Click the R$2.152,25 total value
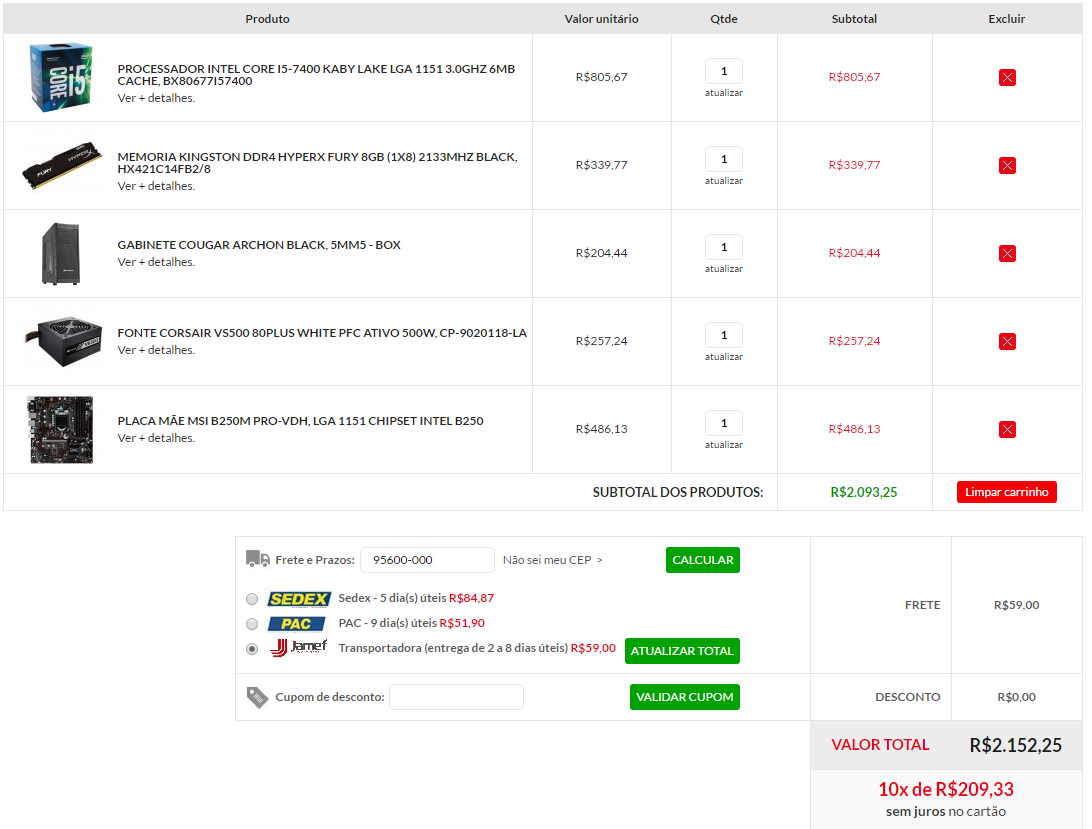Viewport: 1092px width, 829px height. [x=1015, y=745]
